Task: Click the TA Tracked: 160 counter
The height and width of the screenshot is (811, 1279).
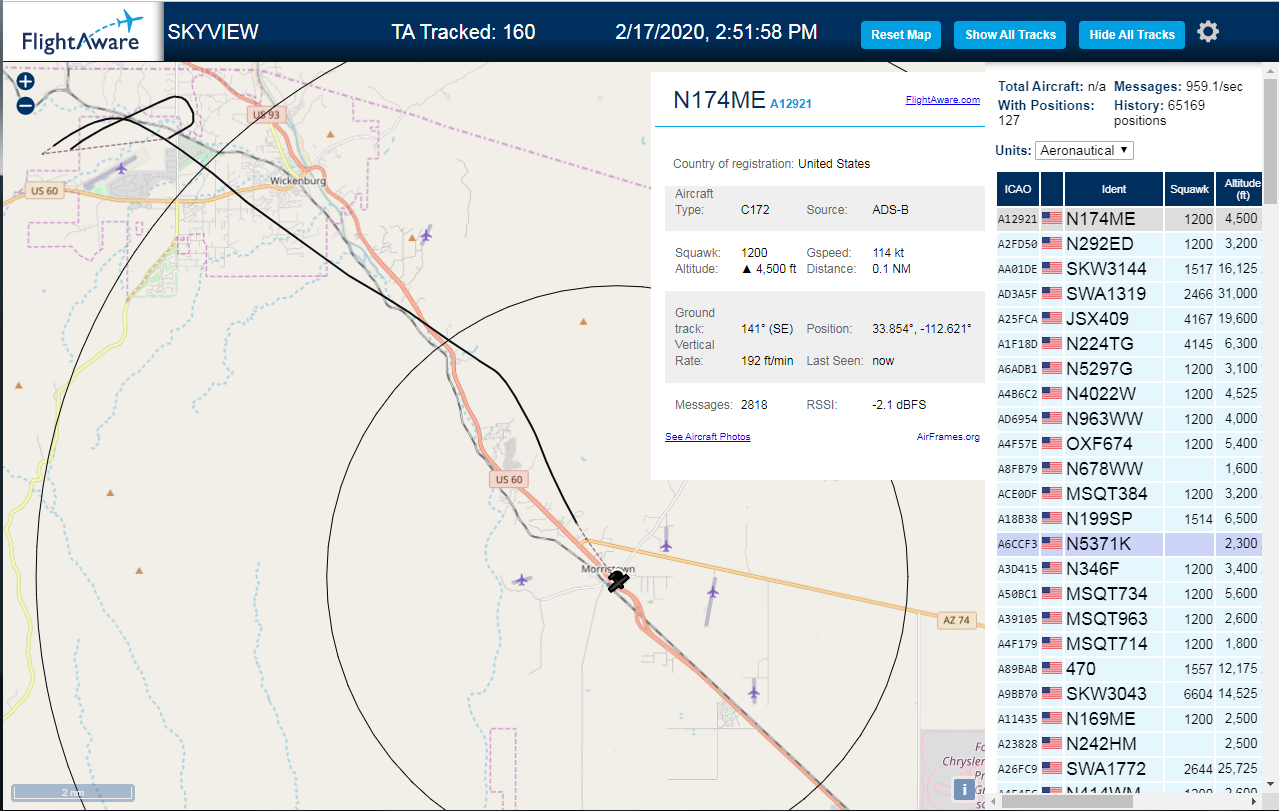Action: tap(463, 32)
